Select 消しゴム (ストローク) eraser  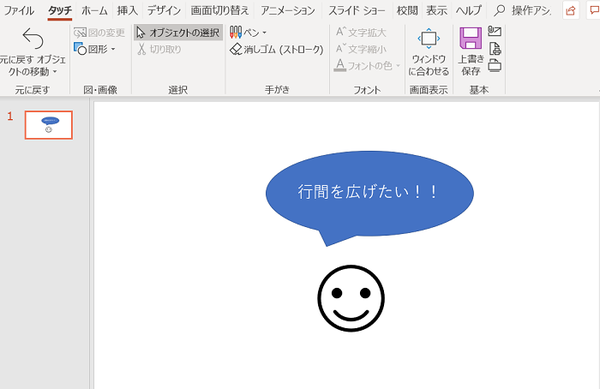[x=277, y=49]
